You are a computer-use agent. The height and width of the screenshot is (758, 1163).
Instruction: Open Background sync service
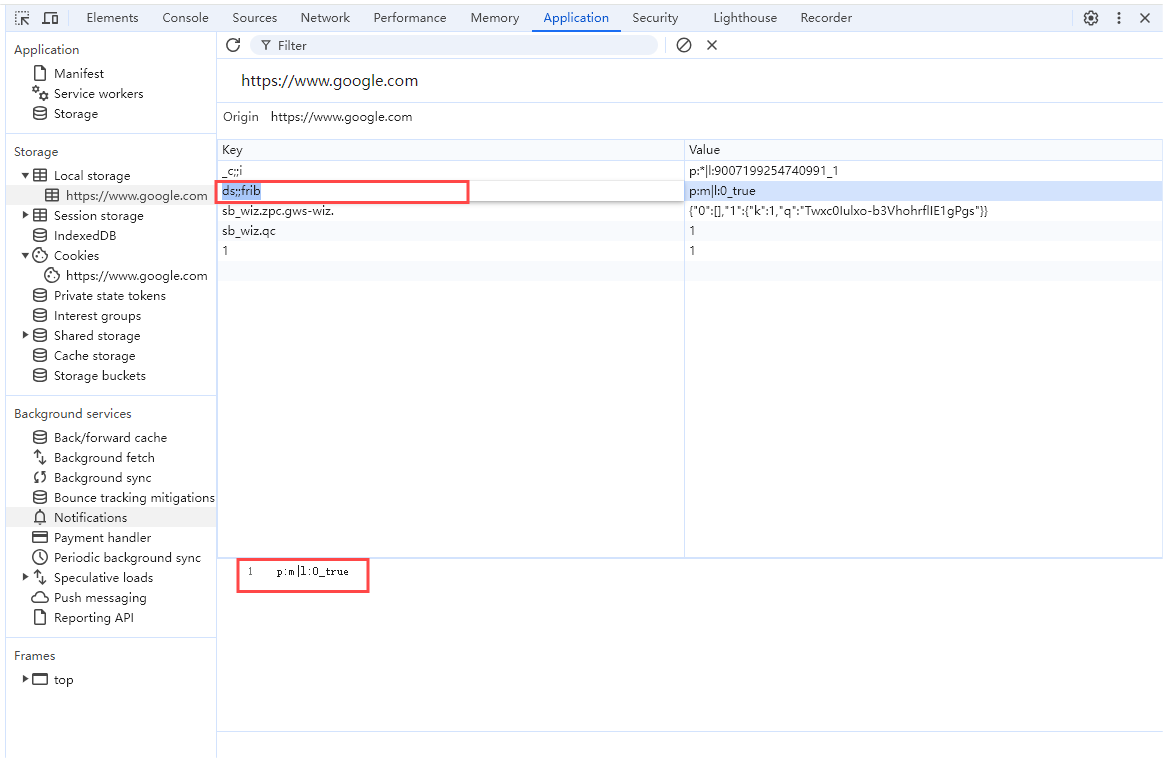(x=102, y=478)
